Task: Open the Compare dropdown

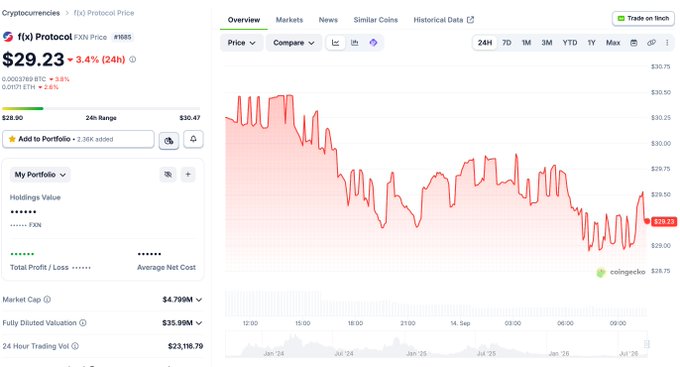Action: tap(294, 43)
